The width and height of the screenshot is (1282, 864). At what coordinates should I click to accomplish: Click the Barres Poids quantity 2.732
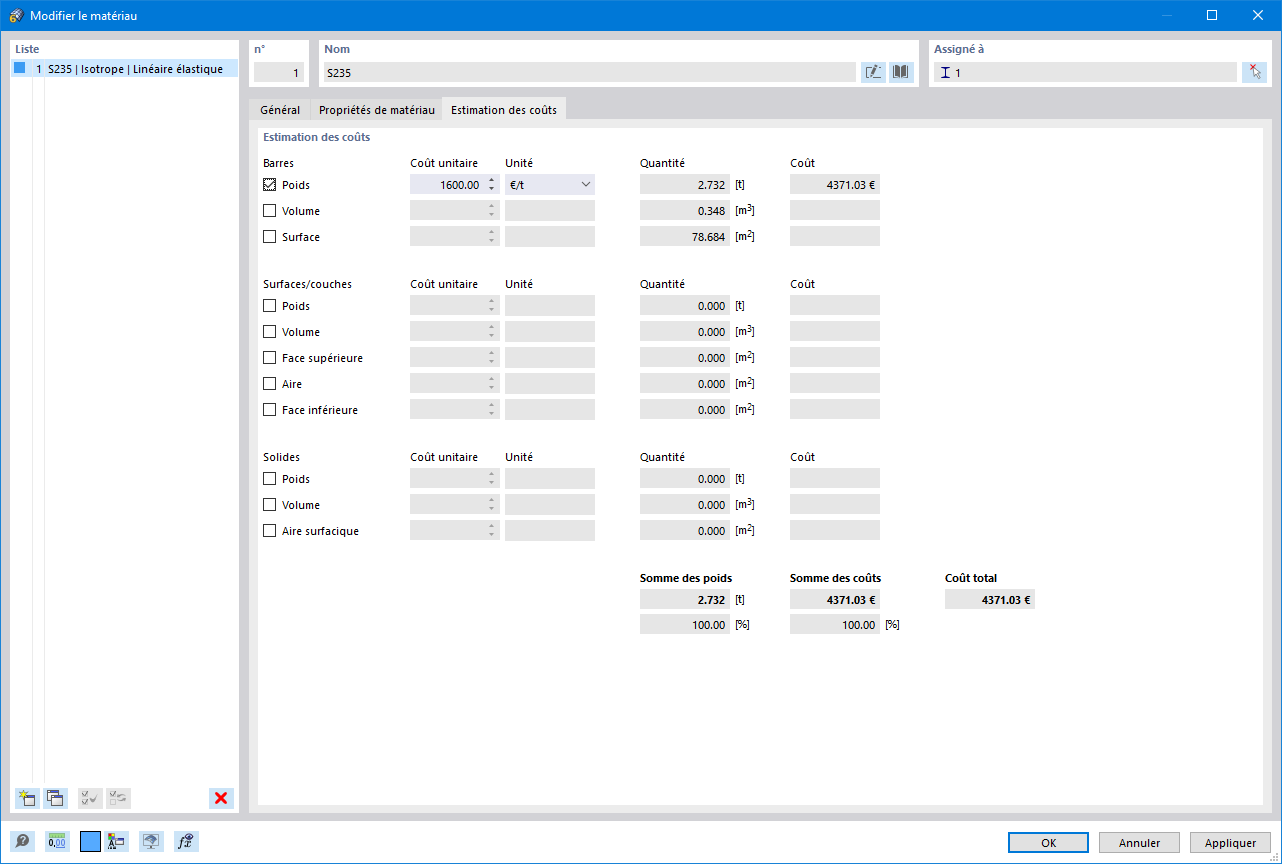pyautogui.click(x=685, y=185)
